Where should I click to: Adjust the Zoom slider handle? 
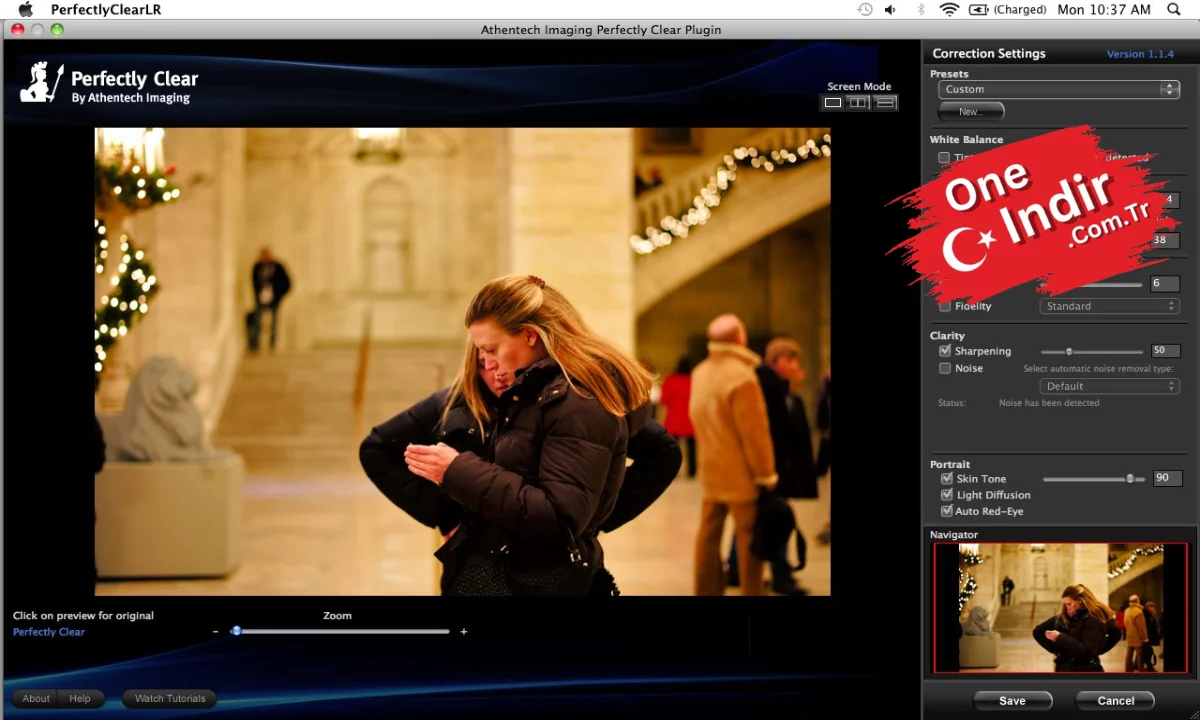tap(236, 631)
